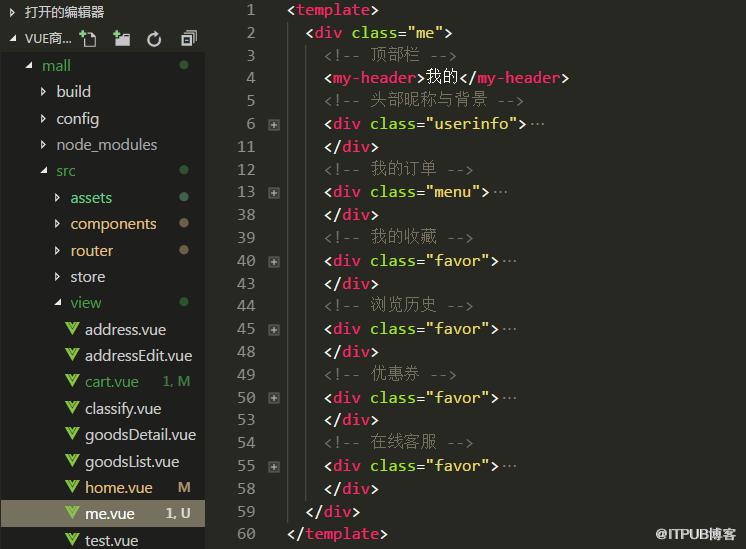Collapse the VUE商... project section
This screenshot has height=549, width=746.
point(13,38)
